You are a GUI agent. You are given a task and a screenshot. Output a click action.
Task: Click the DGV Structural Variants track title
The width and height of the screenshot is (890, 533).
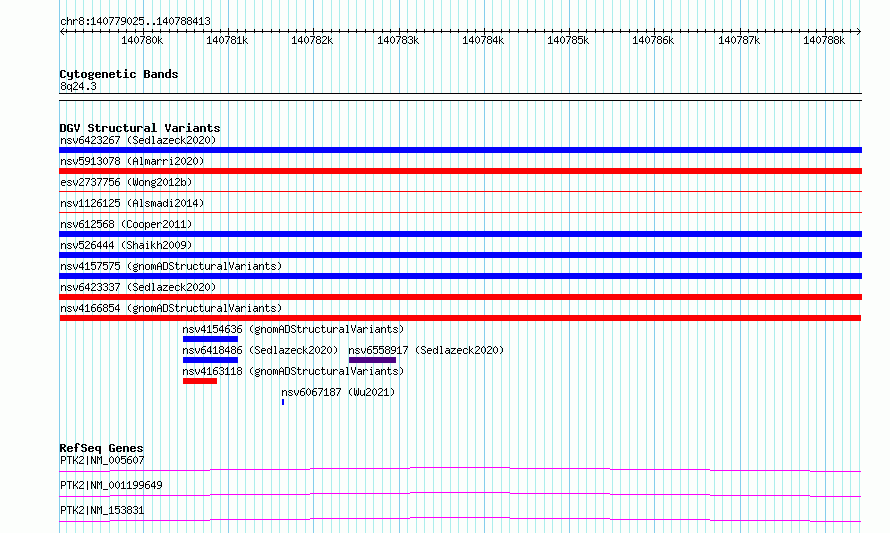[x=140, y=128]
